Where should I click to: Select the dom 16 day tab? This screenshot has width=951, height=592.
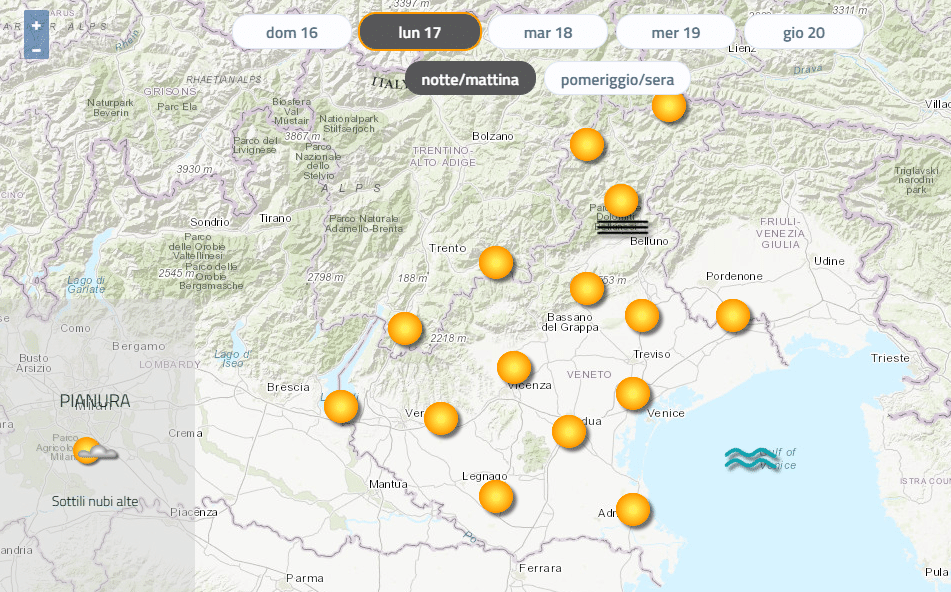point(292,32)
